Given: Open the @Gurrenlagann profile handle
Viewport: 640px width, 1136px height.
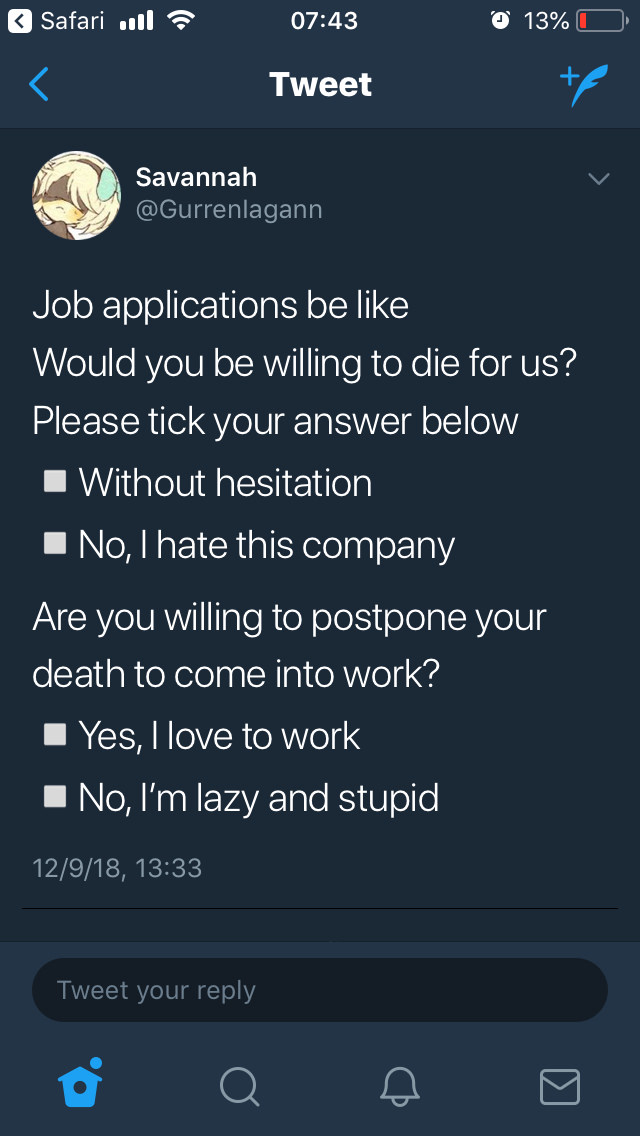Looking at the screenshot, I should (229, 210).
